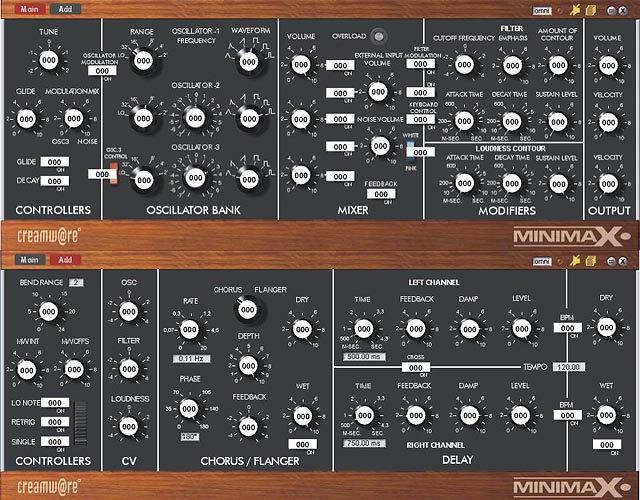Click the 500.00 ms left delay time field
640x500 pixels.
[364, 357]
